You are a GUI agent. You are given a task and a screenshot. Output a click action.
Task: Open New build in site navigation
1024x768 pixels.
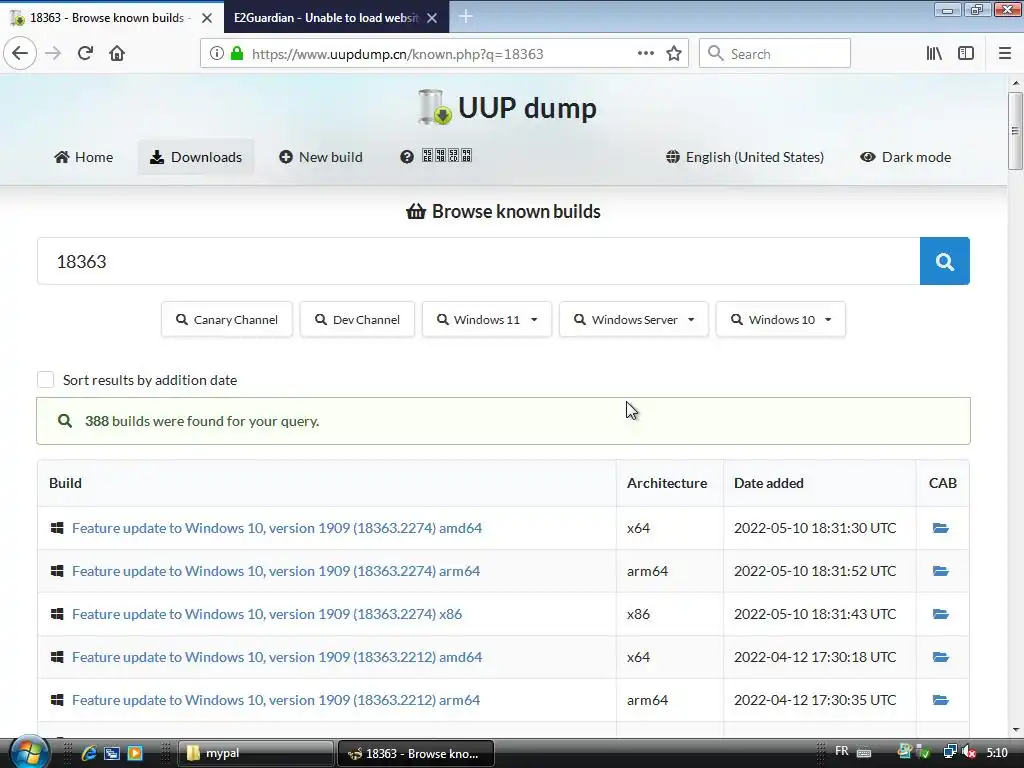coord(321,157)
